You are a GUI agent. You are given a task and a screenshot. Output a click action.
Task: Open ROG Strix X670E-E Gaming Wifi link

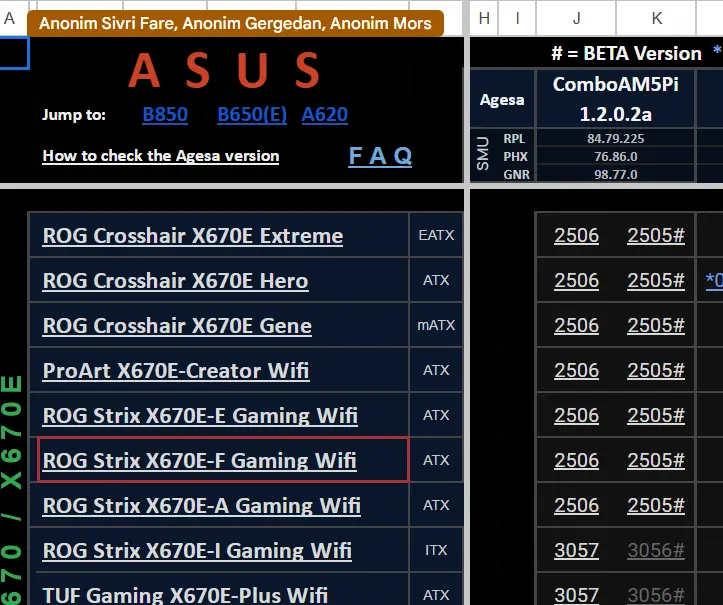pyautogui.click(x=200, y=415)
